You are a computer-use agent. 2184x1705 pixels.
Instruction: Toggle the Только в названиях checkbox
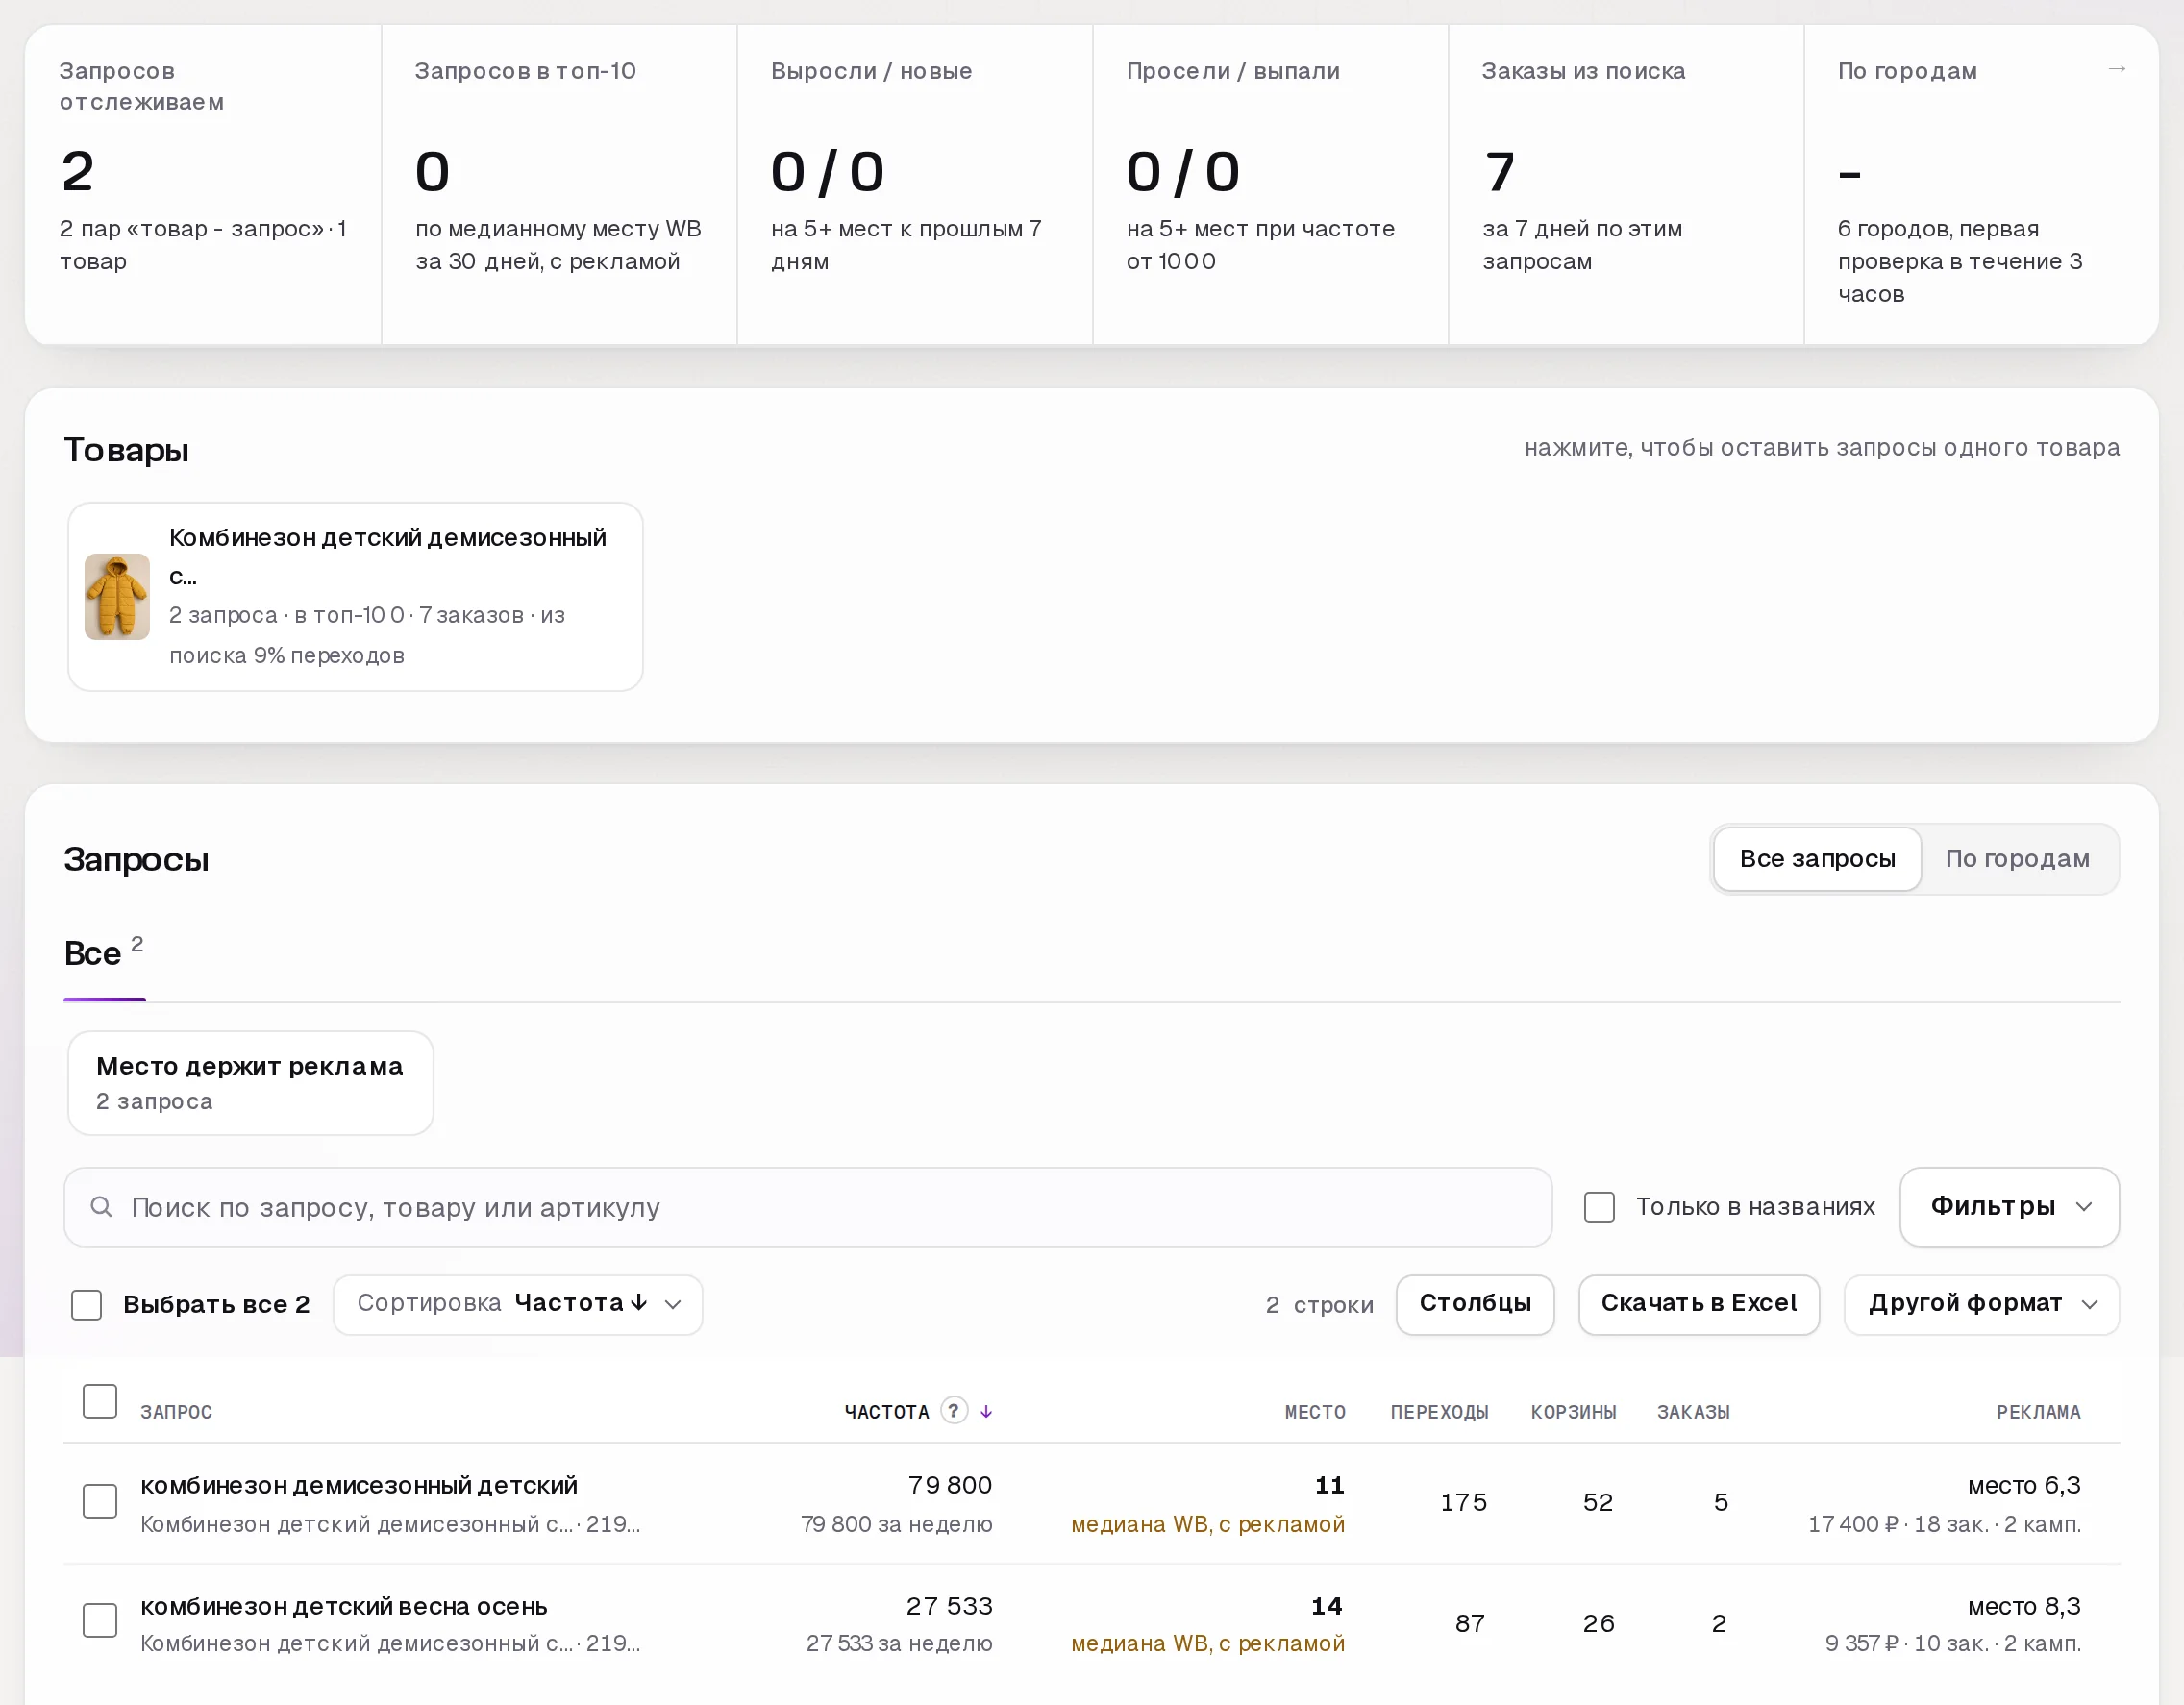coord(1599,1206)
